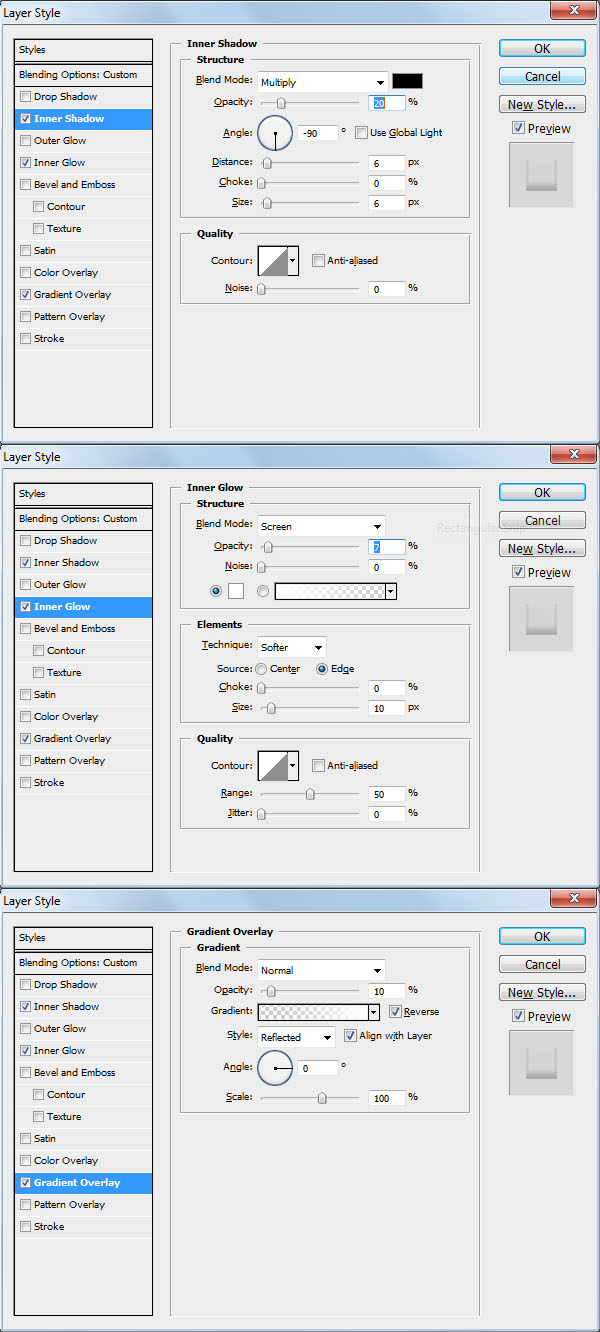Click OK in the Inner Glow dialog
Viewport: 600px width, 1332px height.
pyautogui.click(x=542, y=492)
